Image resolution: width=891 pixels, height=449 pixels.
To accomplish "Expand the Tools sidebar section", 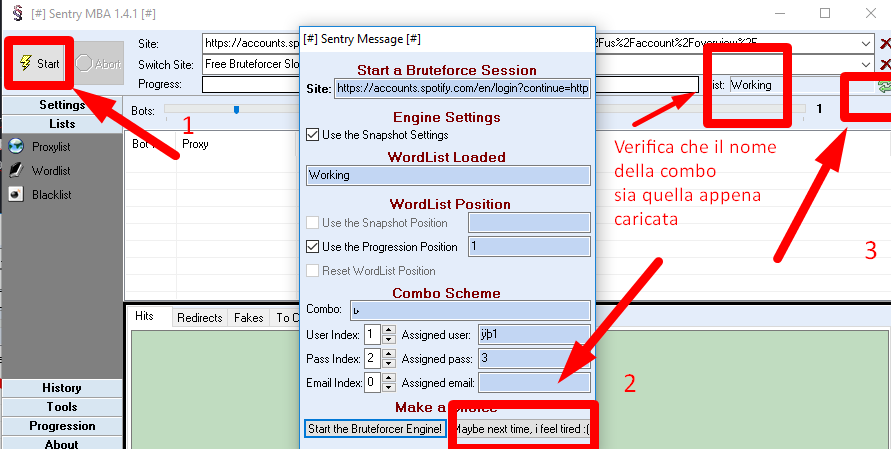I will pos(62,407).
